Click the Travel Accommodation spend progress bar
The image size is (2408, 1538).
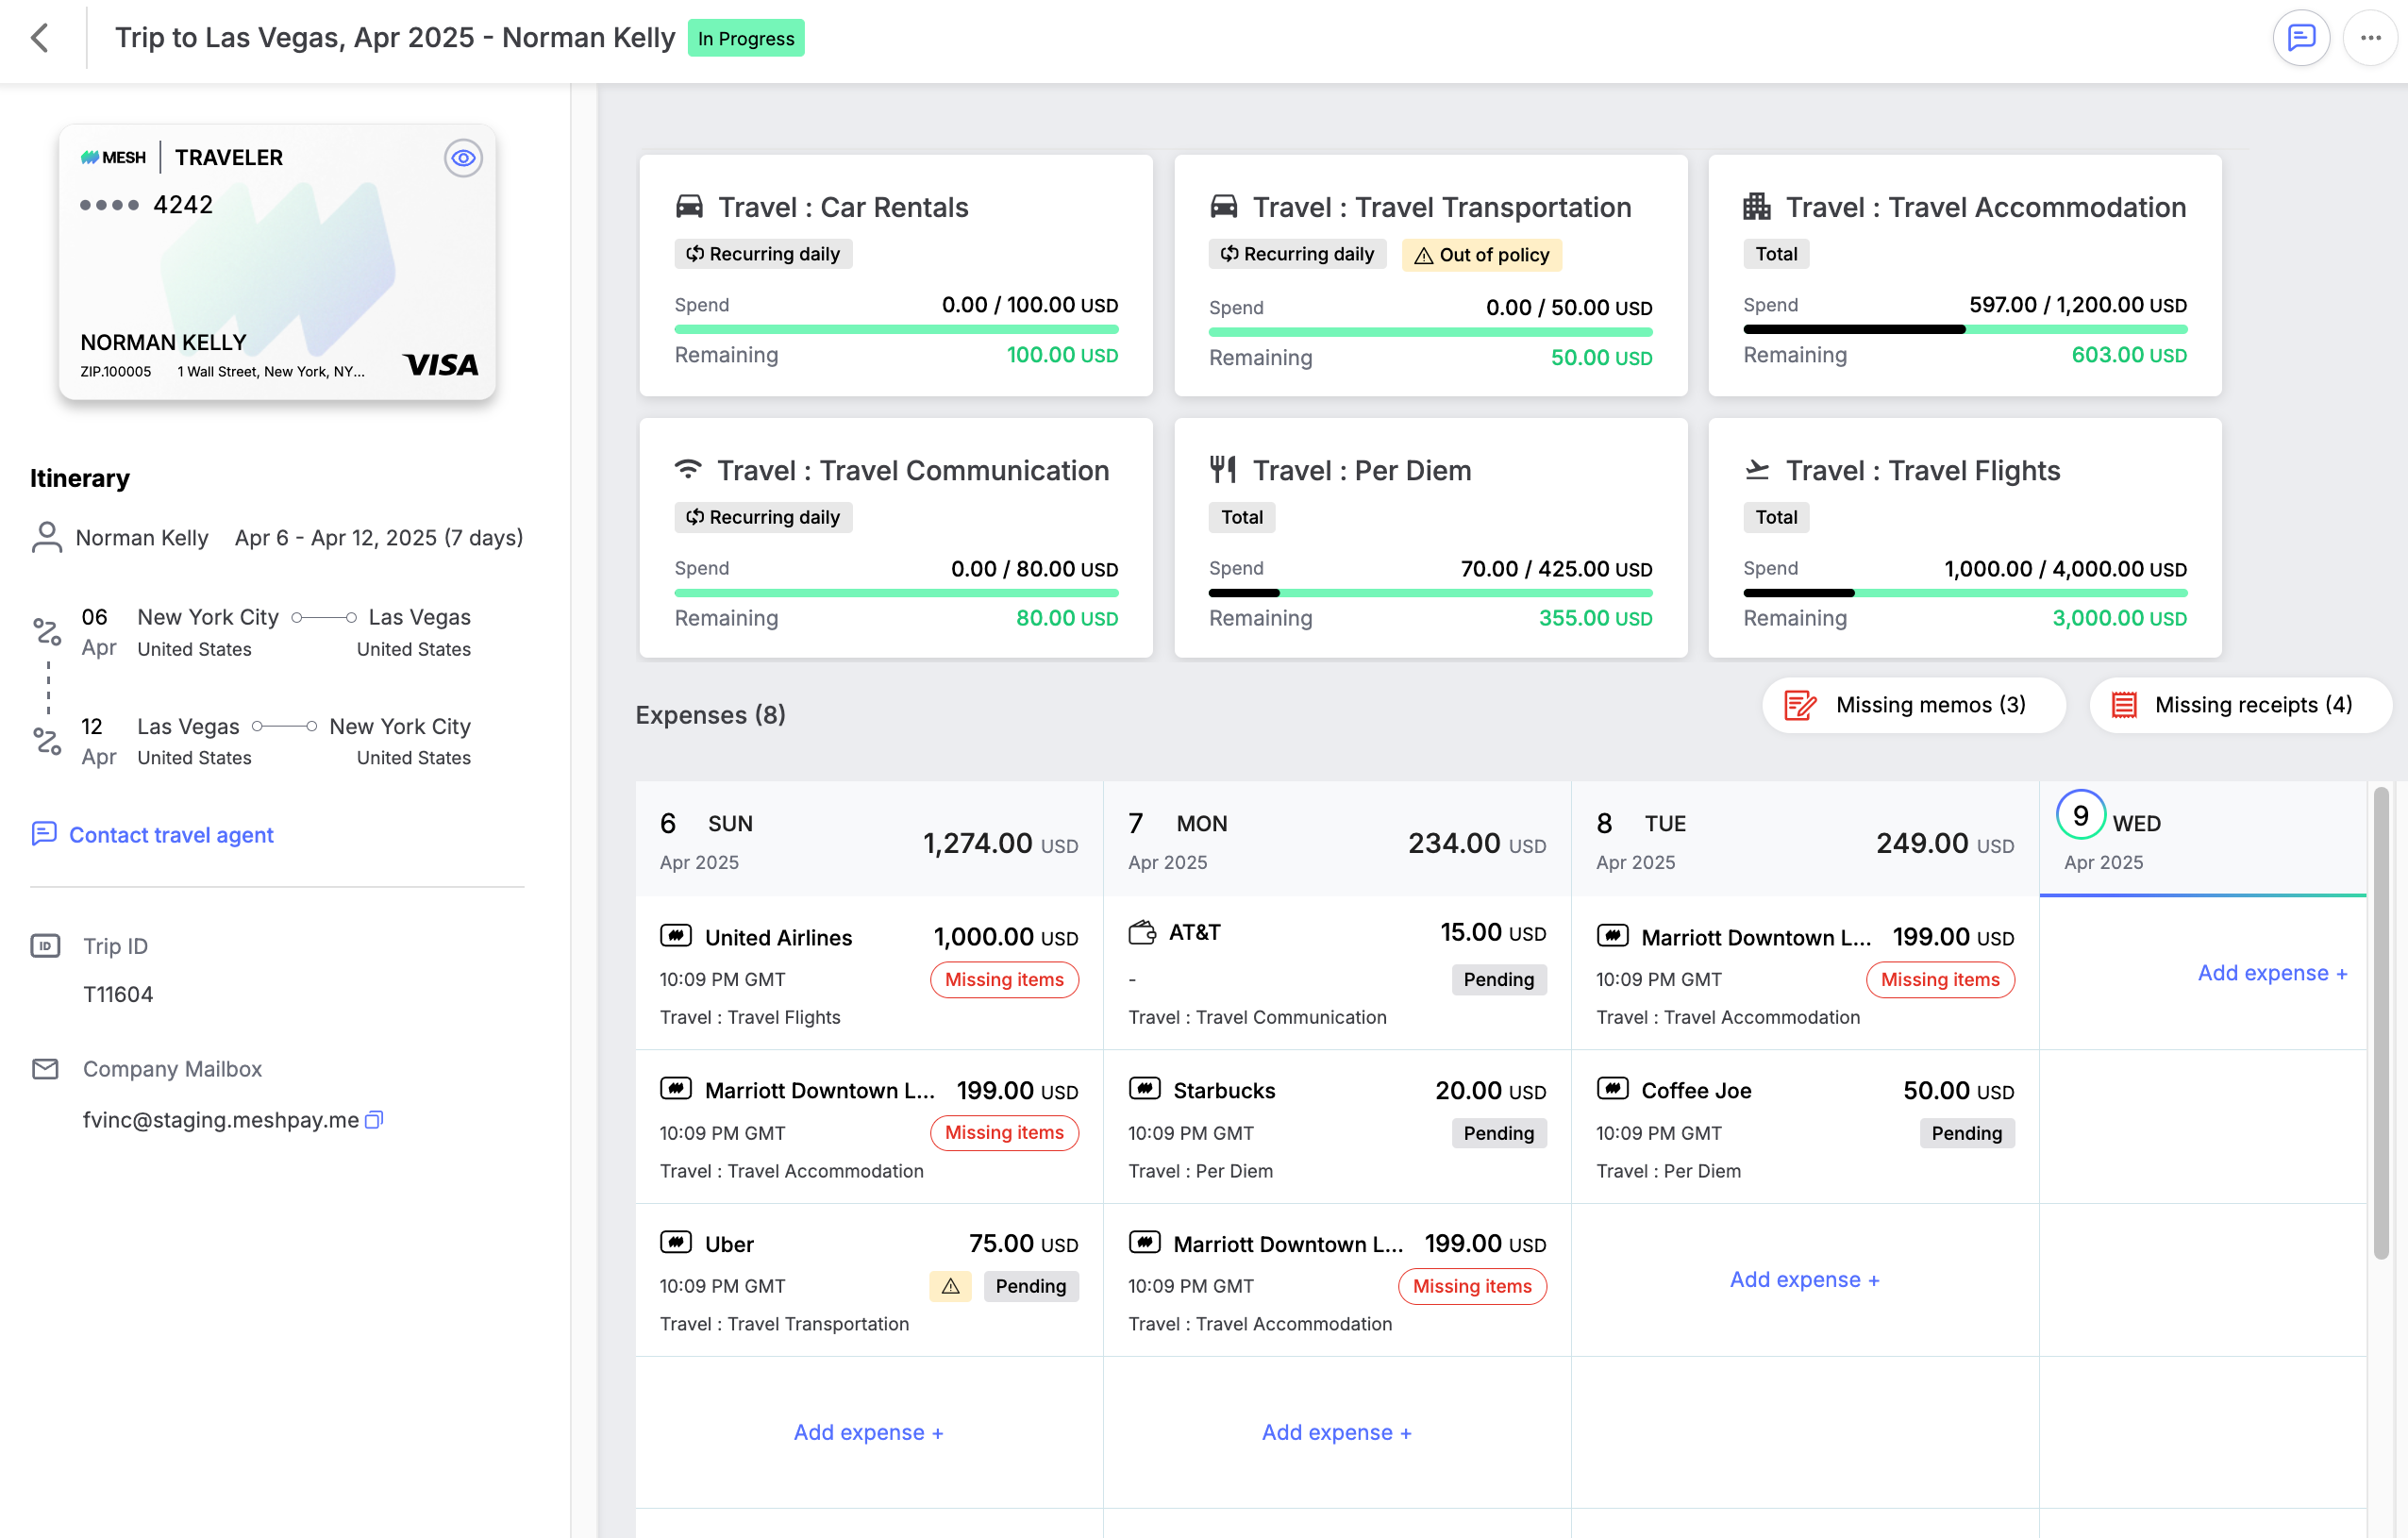(1965, 329)
